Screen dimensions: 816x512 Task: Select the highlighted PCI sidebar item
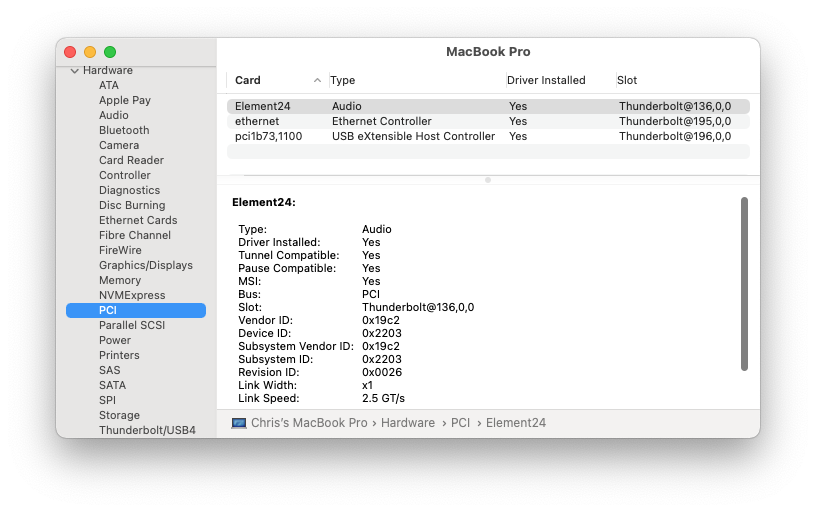tap(136, 311)
